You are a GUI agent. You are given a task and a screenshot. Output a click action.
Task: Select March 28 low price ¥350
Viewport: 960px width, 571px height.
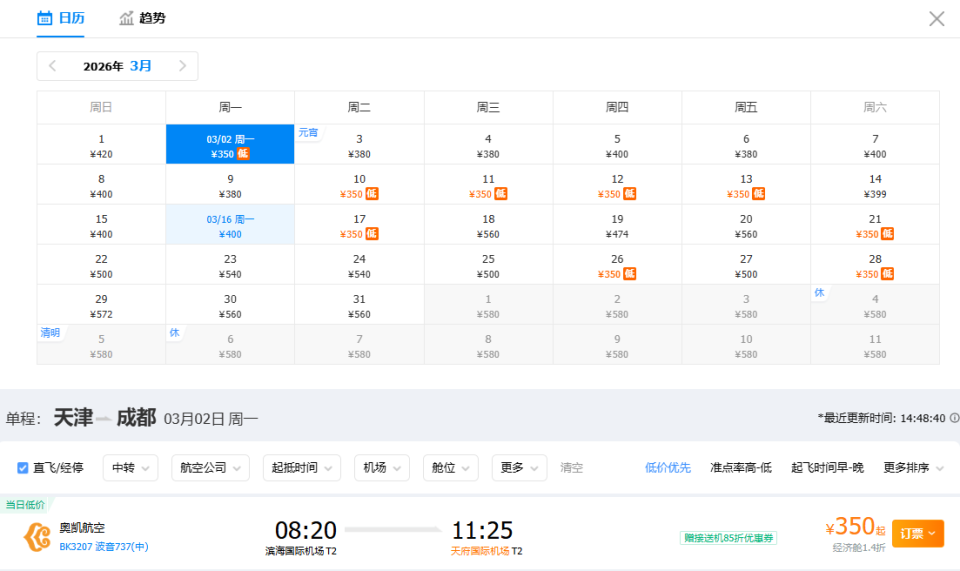(x=875, y=265)
